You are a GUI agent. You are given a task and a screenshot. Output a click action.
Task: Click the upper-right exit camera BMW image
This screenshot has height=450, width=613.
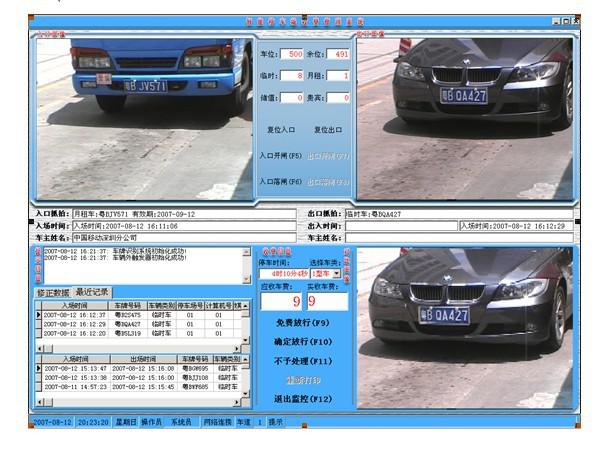click(467, 116)
